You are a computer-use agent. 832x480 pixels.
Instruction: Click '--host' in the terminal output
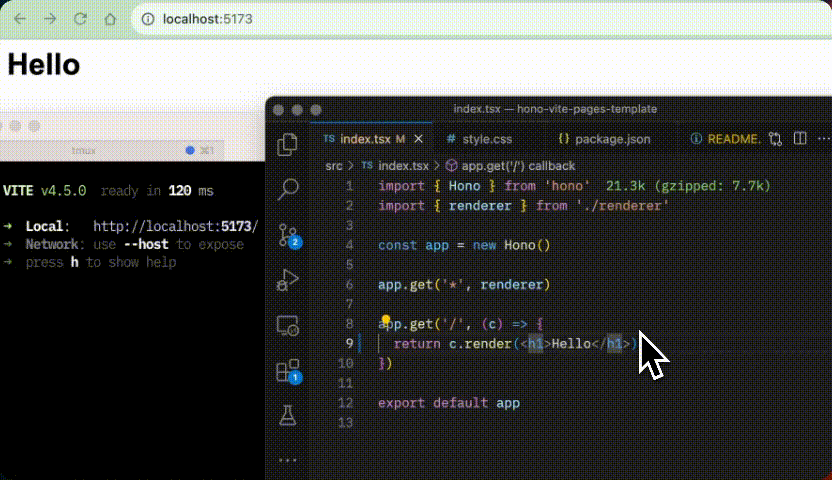[x=146, y=245]
